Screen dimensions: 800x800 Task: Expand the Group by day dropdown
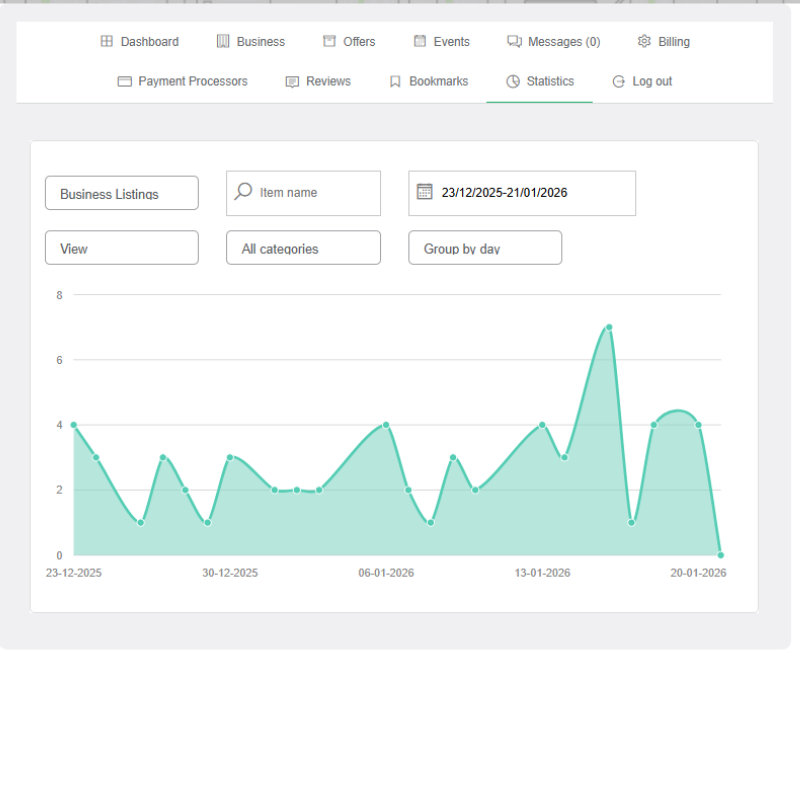point(485,248)
